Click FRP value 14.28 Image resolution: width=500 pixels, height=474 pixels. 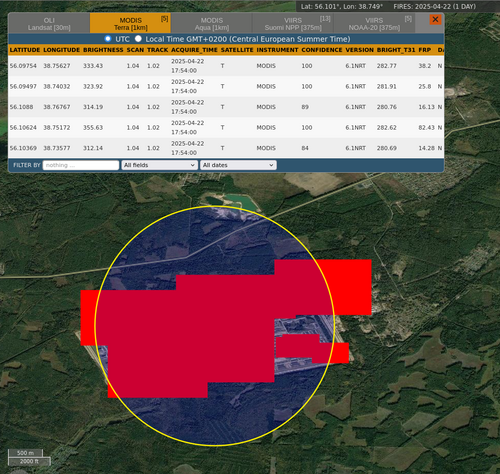coord(426,148)
